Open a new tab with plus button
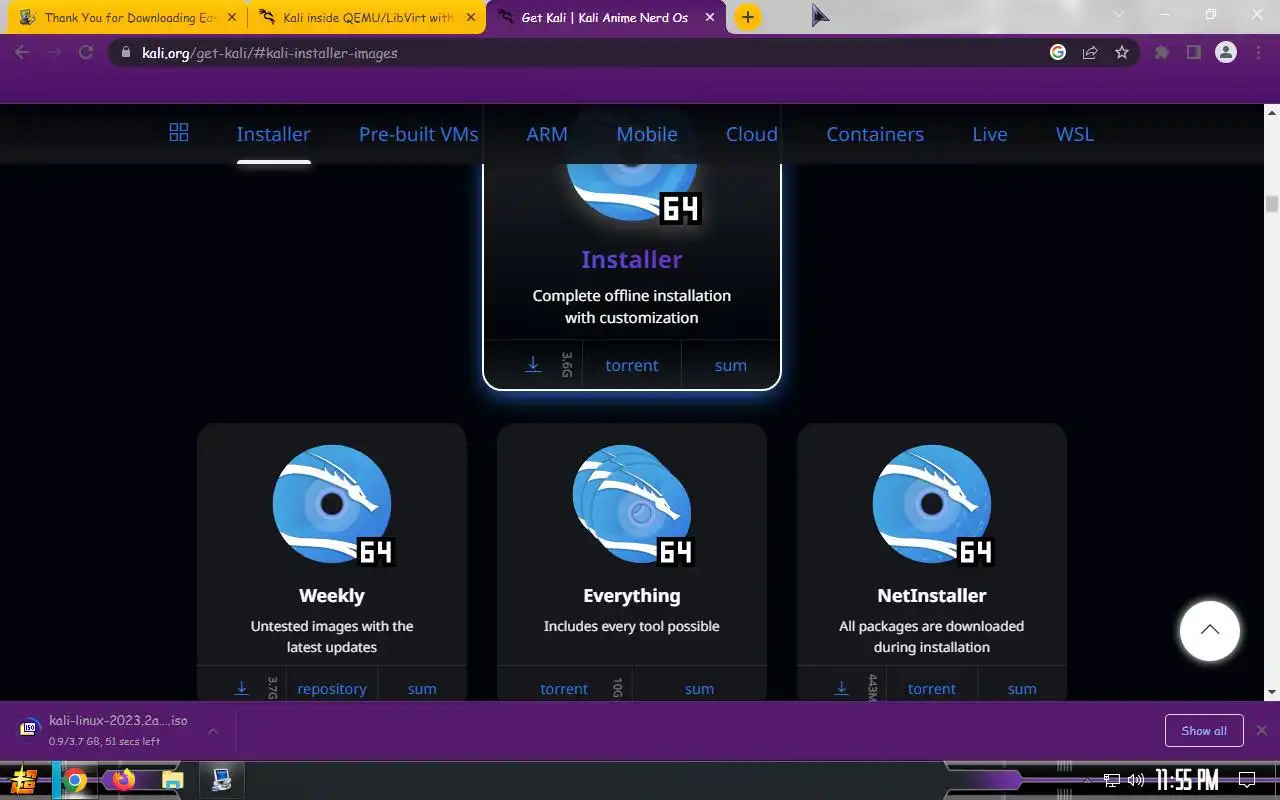The image size is (1280, 800). [747, 17]
